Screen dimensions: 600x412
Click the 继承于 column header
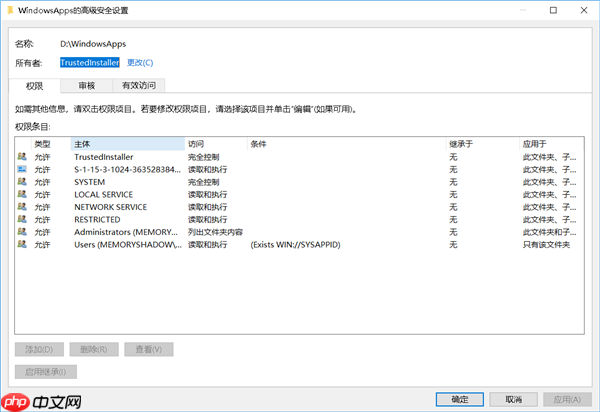[x=483, y=144]
